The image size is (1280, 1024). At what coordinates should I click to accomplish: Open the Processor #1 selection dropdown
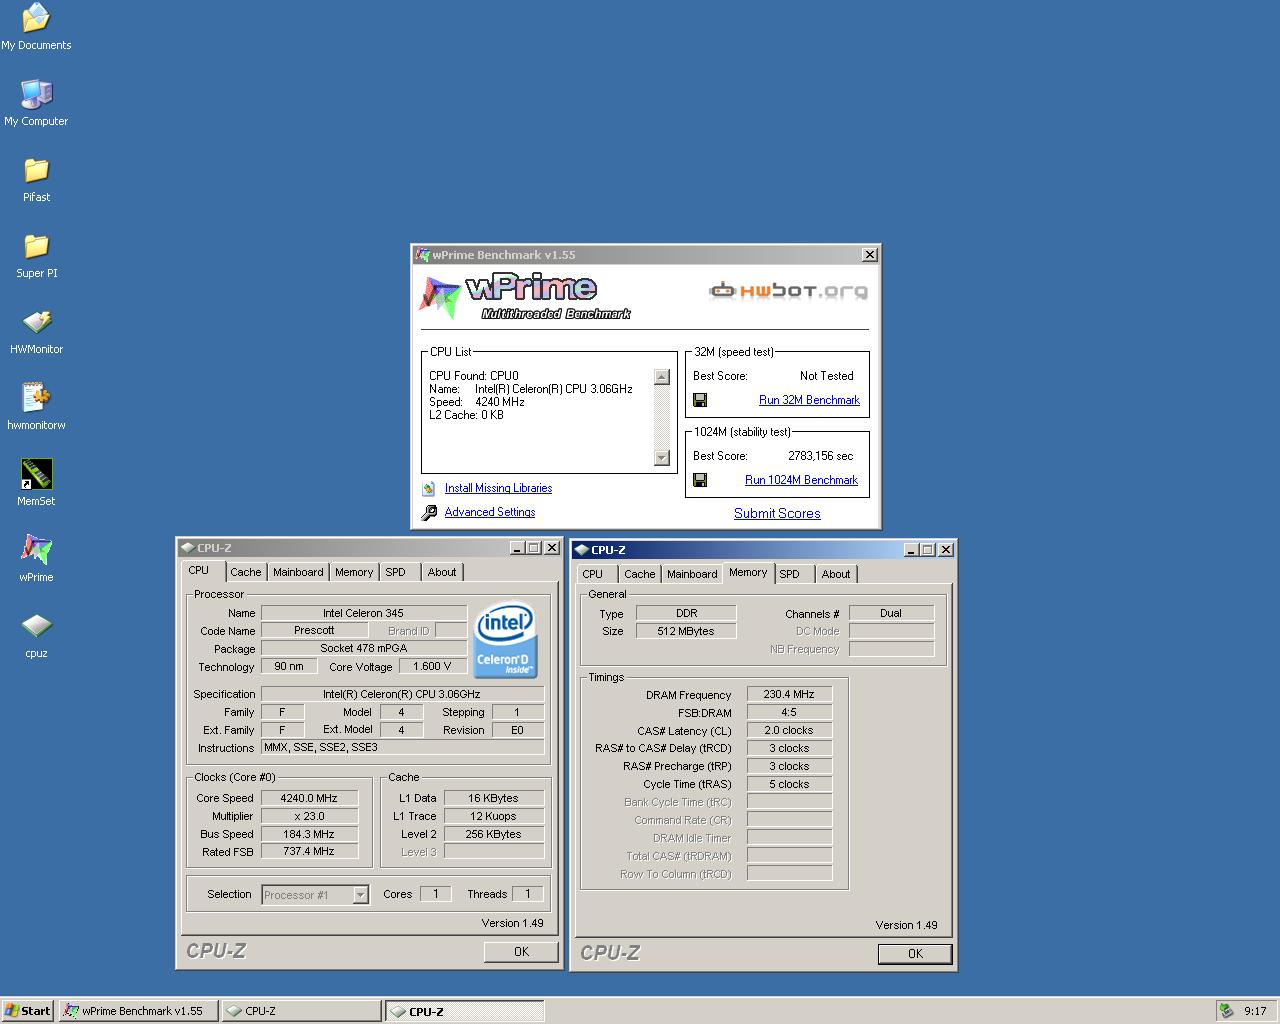(x=360, y=895)
